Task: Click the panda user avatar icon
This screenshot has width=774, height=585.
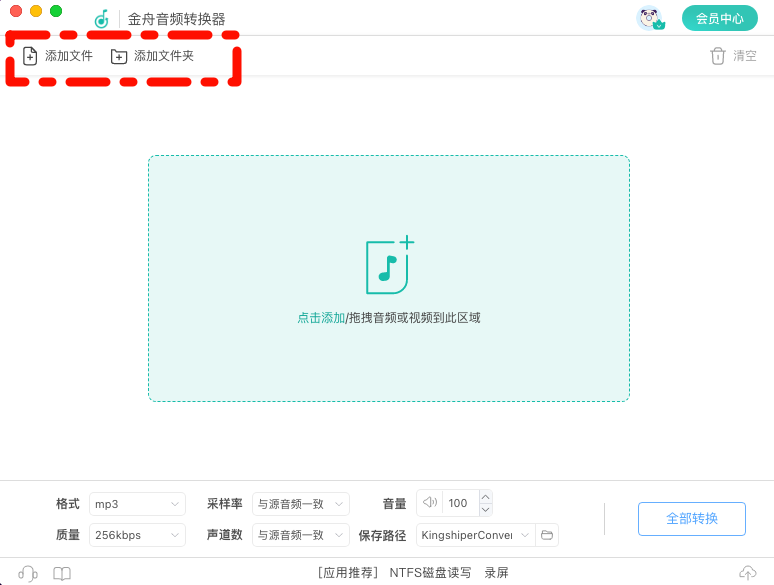Action: pos(650,18)
